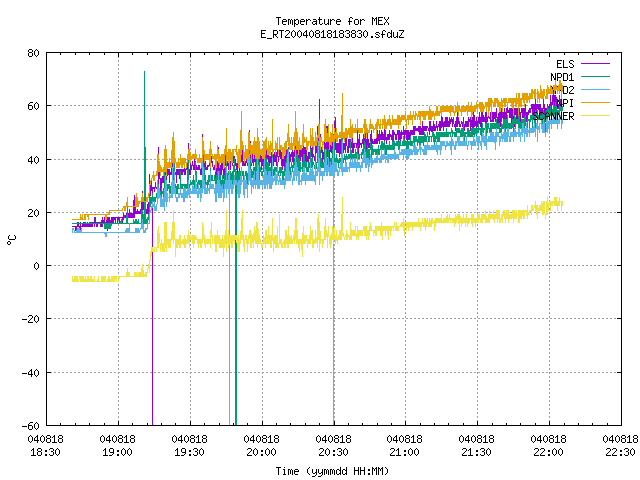This screenshot has height=480, width=640.
Task: Click the x-axis title 'Time (yymmdd HH:MM)'
Action: tap(332, 471)
